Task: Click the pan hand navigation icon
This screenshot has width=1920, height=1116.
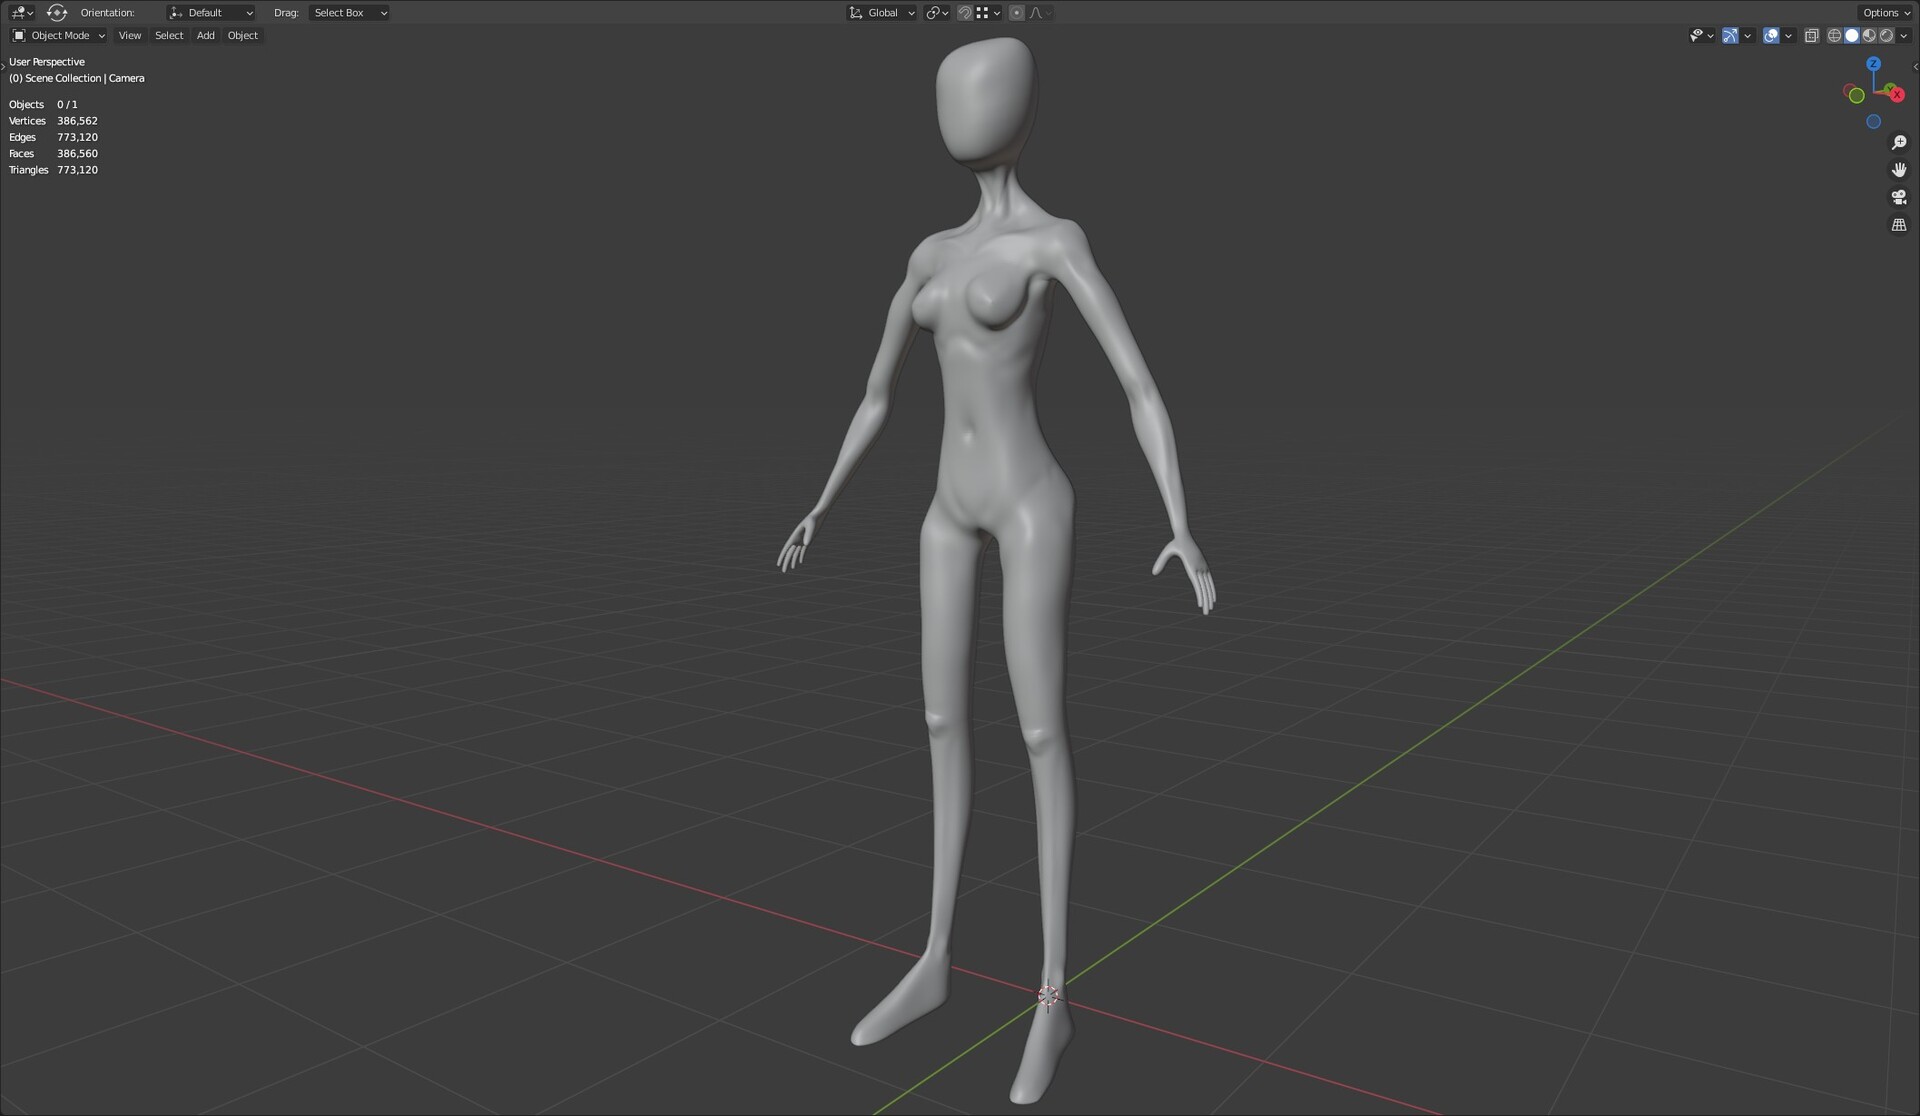Action: [1899, 170]
